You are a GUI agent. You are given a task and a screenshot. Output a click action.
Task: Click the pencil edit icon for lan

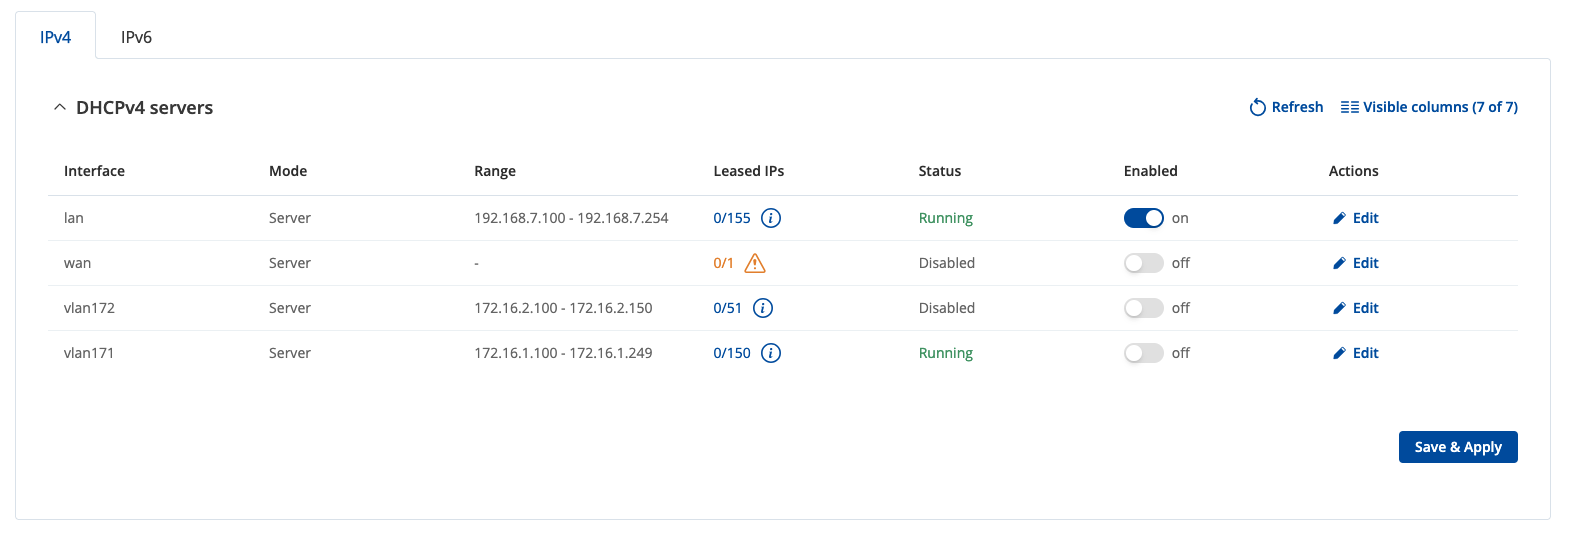(1339, 218)
